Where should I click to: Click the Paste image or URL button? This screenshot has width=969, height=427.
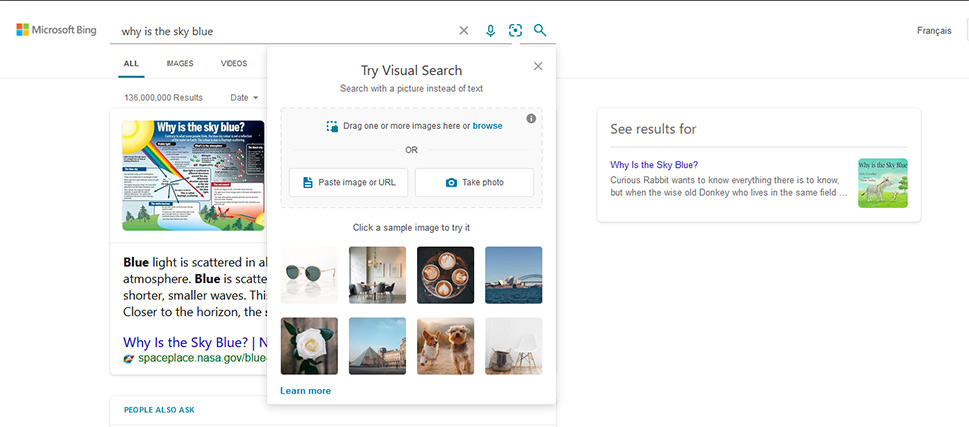(349, 182)
